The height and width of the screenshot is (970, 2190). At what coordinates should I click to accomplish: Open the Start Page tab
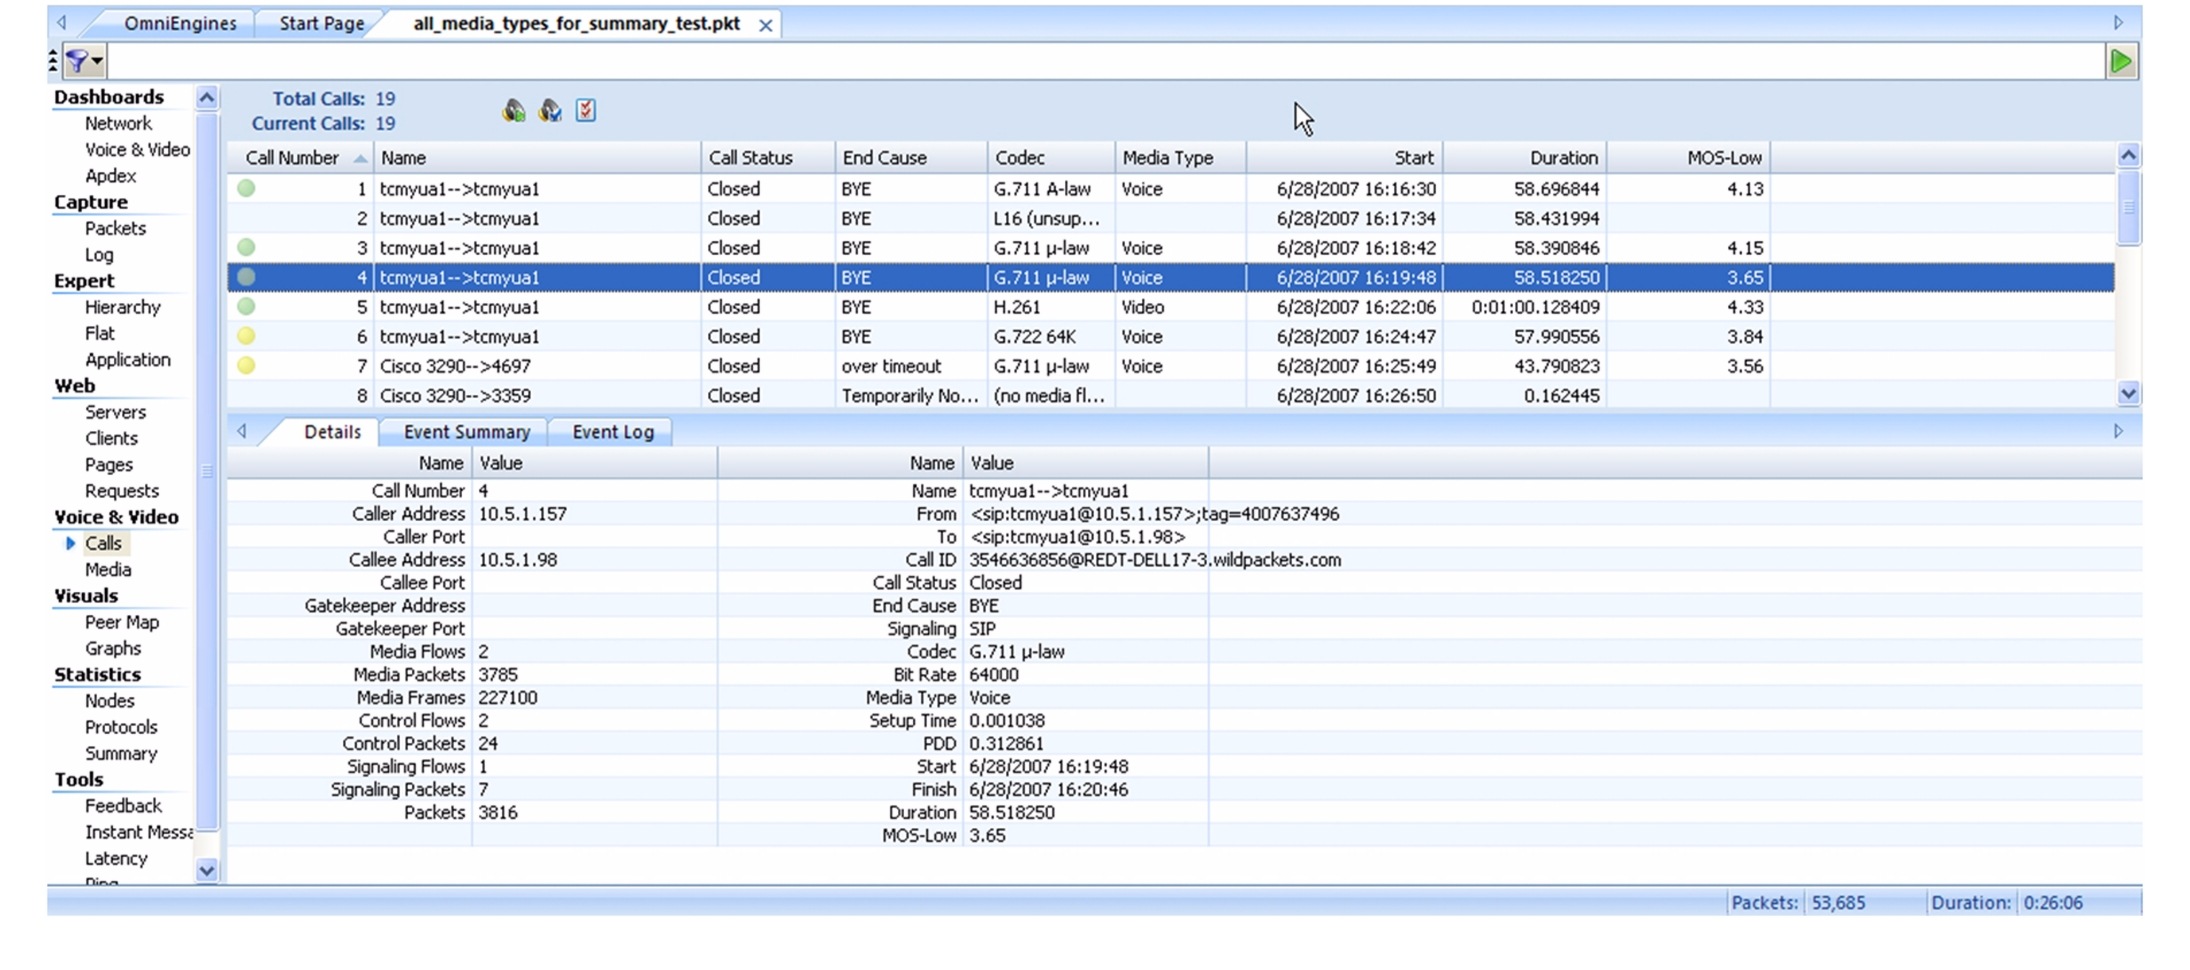pos(321,24)
